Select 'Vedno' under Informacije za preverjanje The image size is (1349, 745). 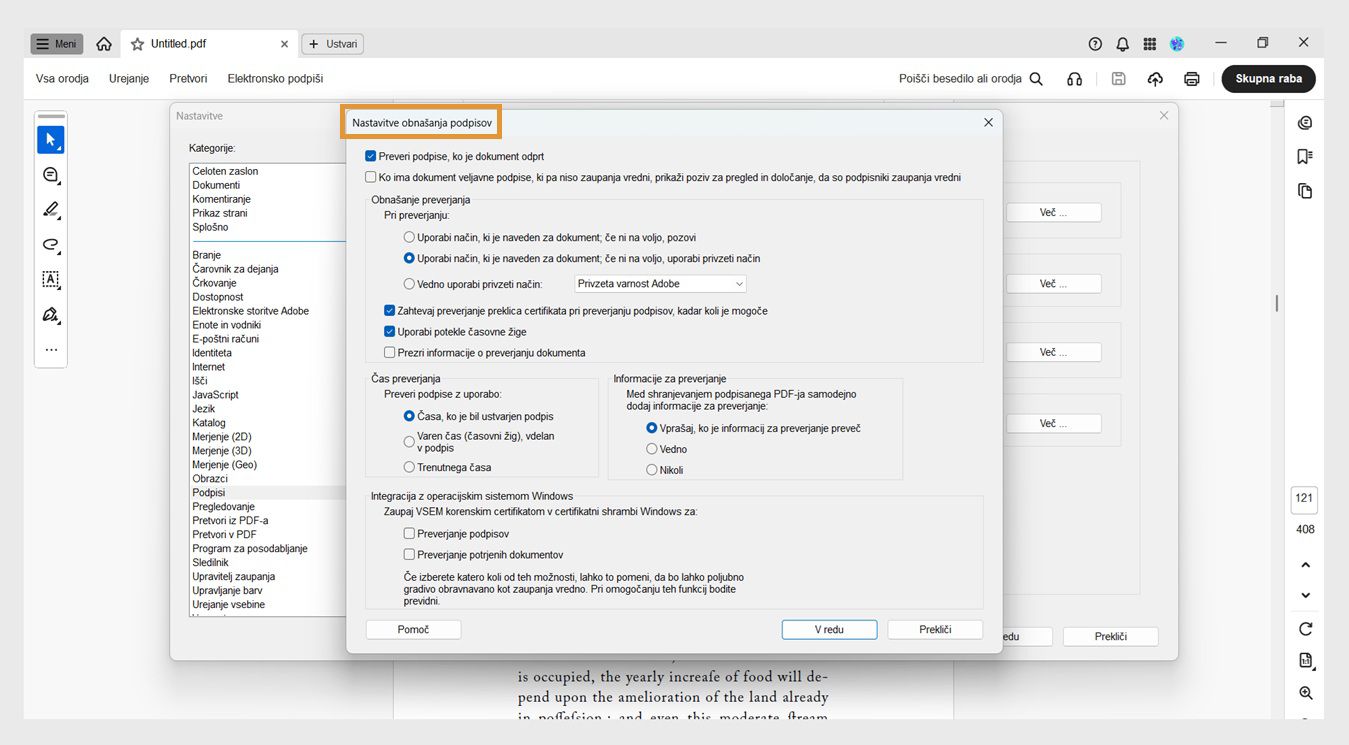click(x=652, y=449)
